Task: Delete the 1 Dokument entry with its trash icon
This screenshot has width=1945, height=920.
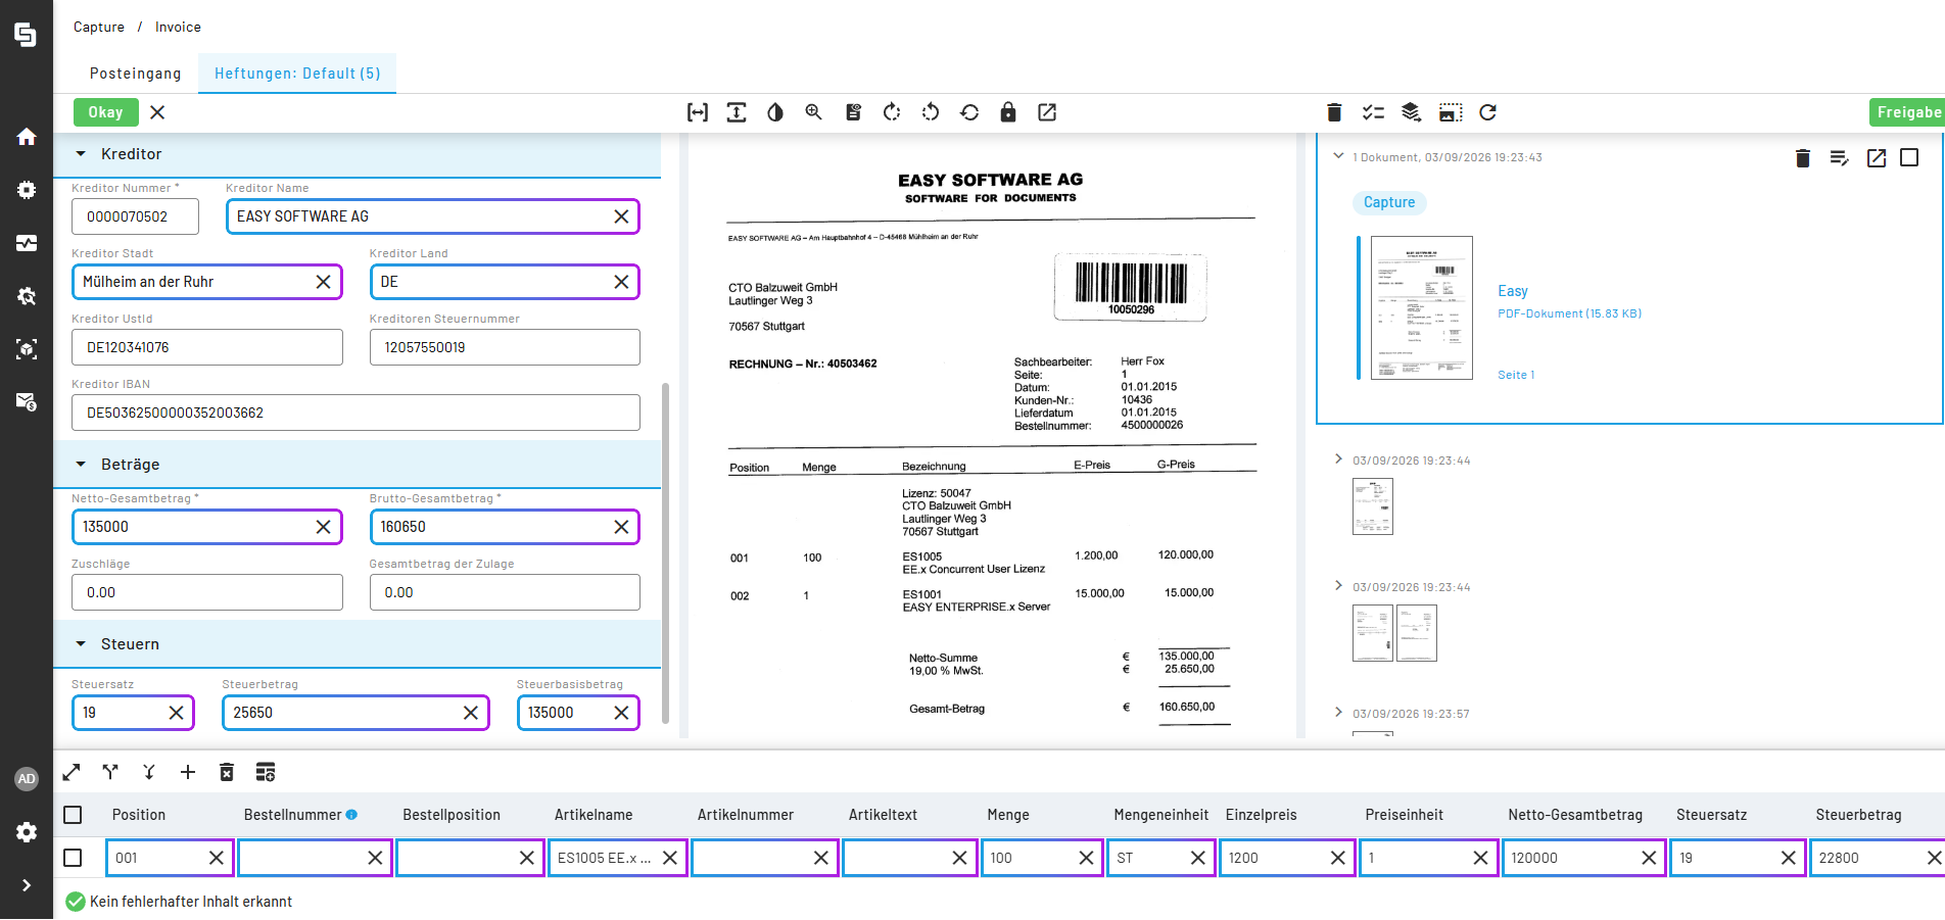Action: (1803, 158)
